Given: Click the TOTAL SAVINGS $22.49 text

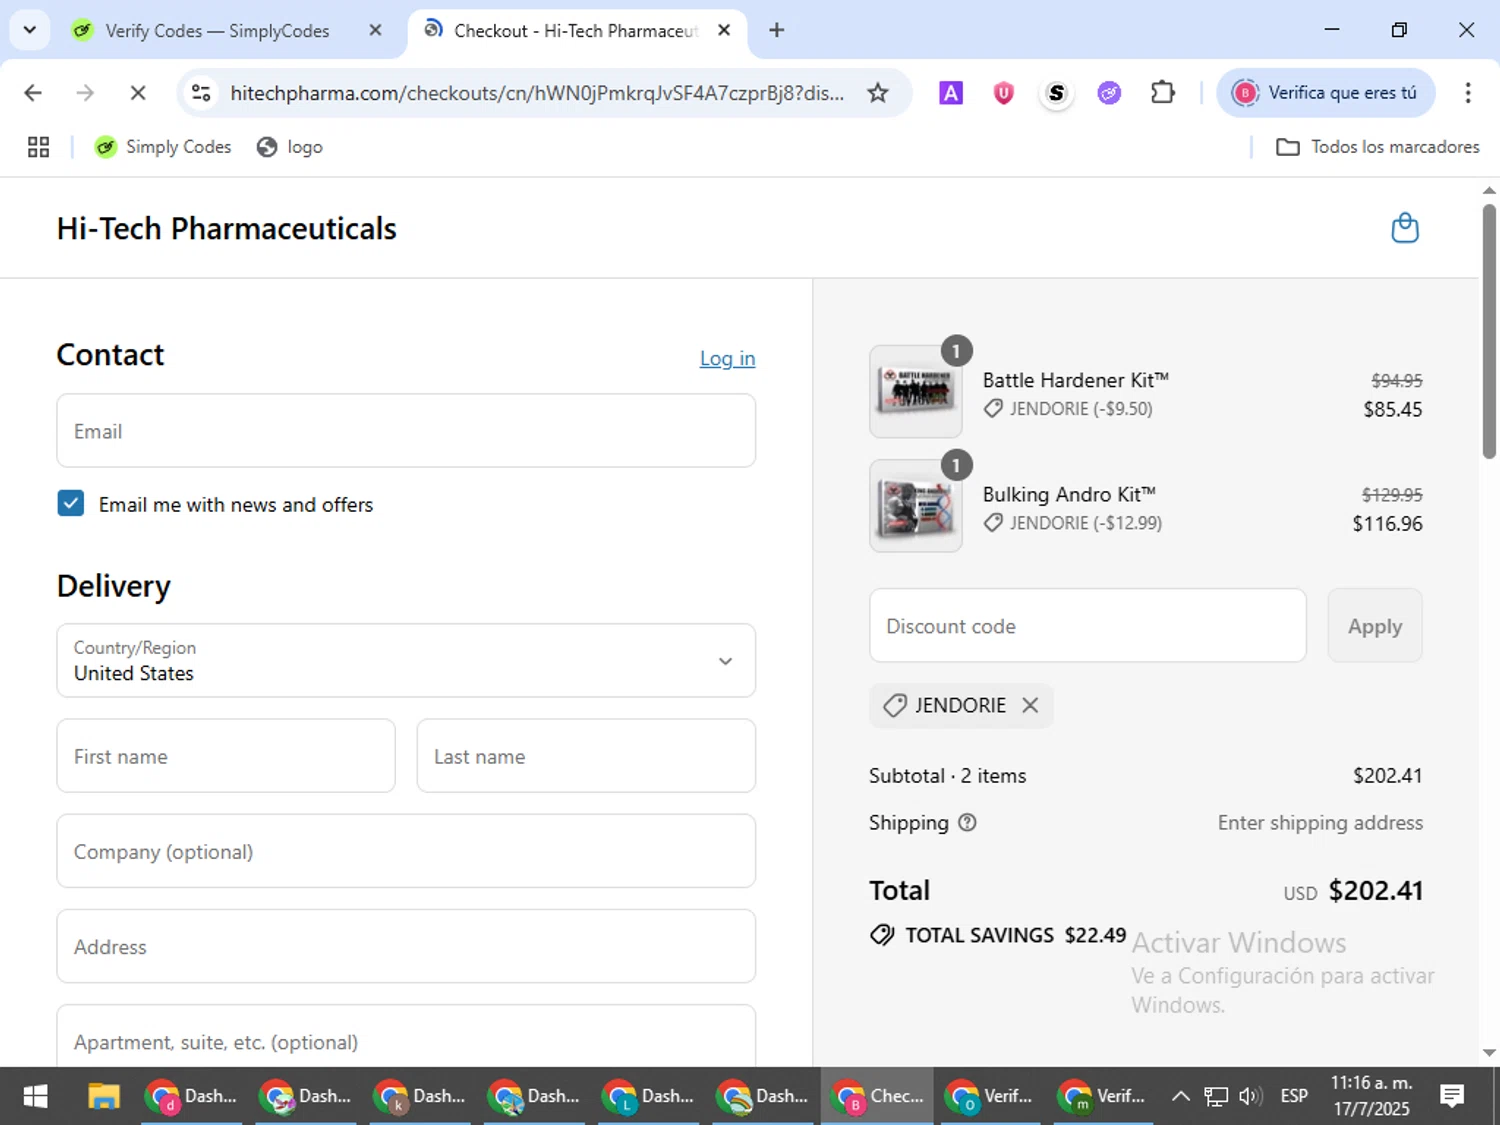Looking at the screenshot, I should point(1015,935).
